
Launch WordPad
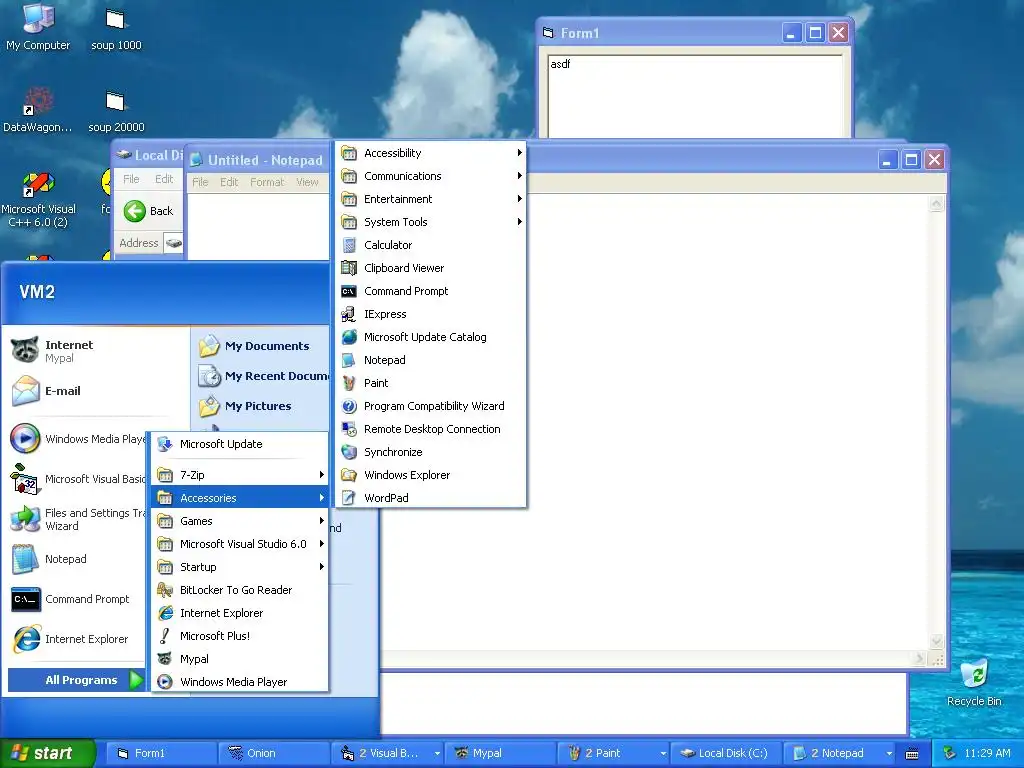point(431,498)
